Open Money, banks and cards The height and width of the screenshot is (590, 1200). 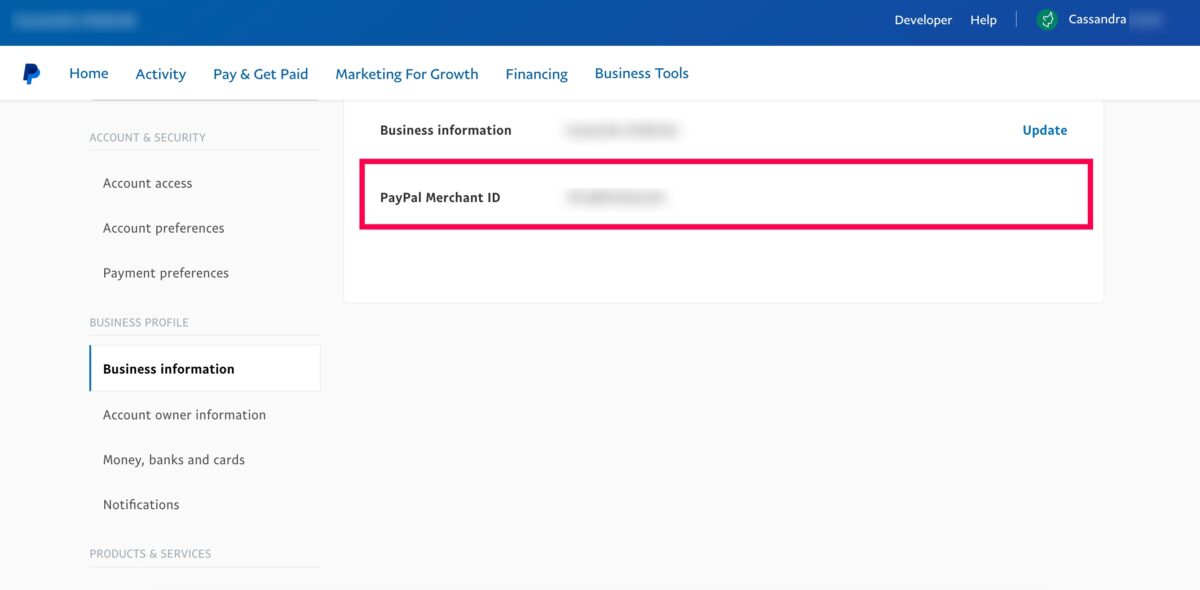174,460
